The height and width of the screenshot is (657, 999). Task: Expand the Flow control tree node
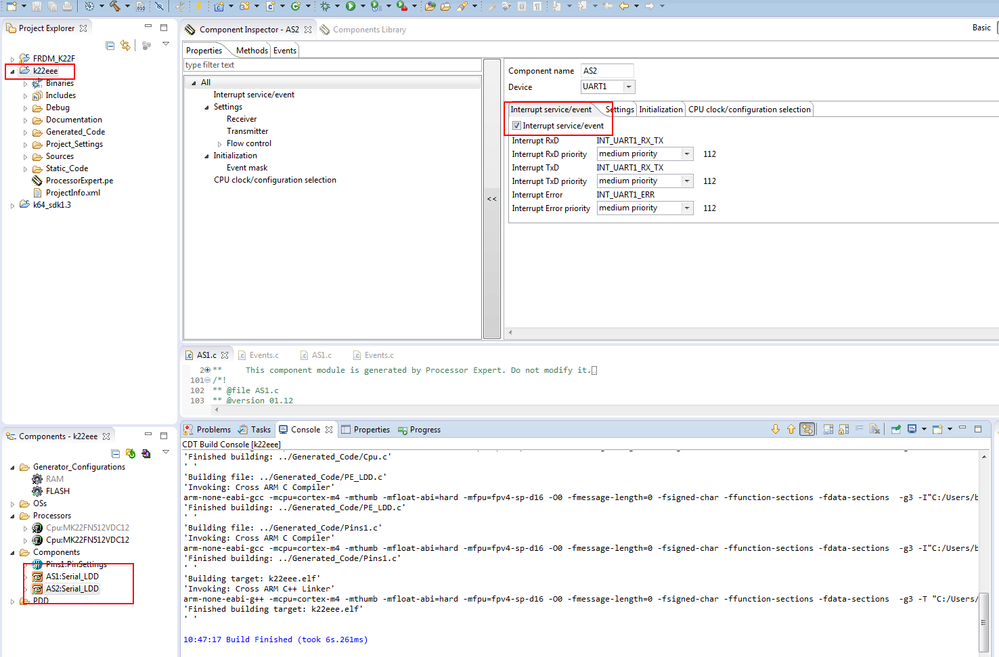point(219,144)
